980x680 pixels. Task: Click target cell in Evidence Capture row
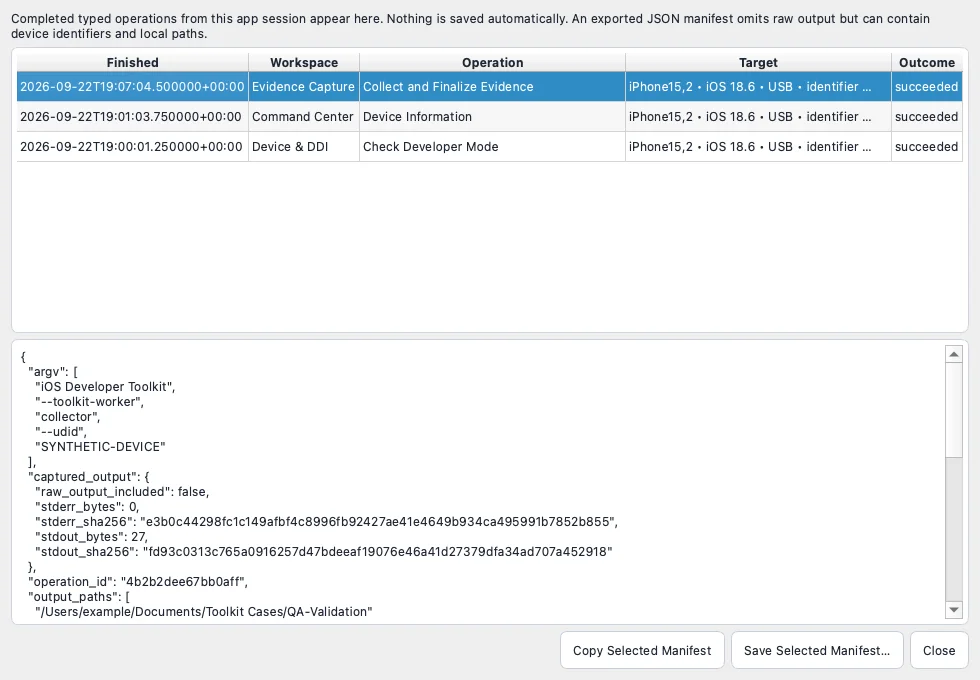coord(758,86)
